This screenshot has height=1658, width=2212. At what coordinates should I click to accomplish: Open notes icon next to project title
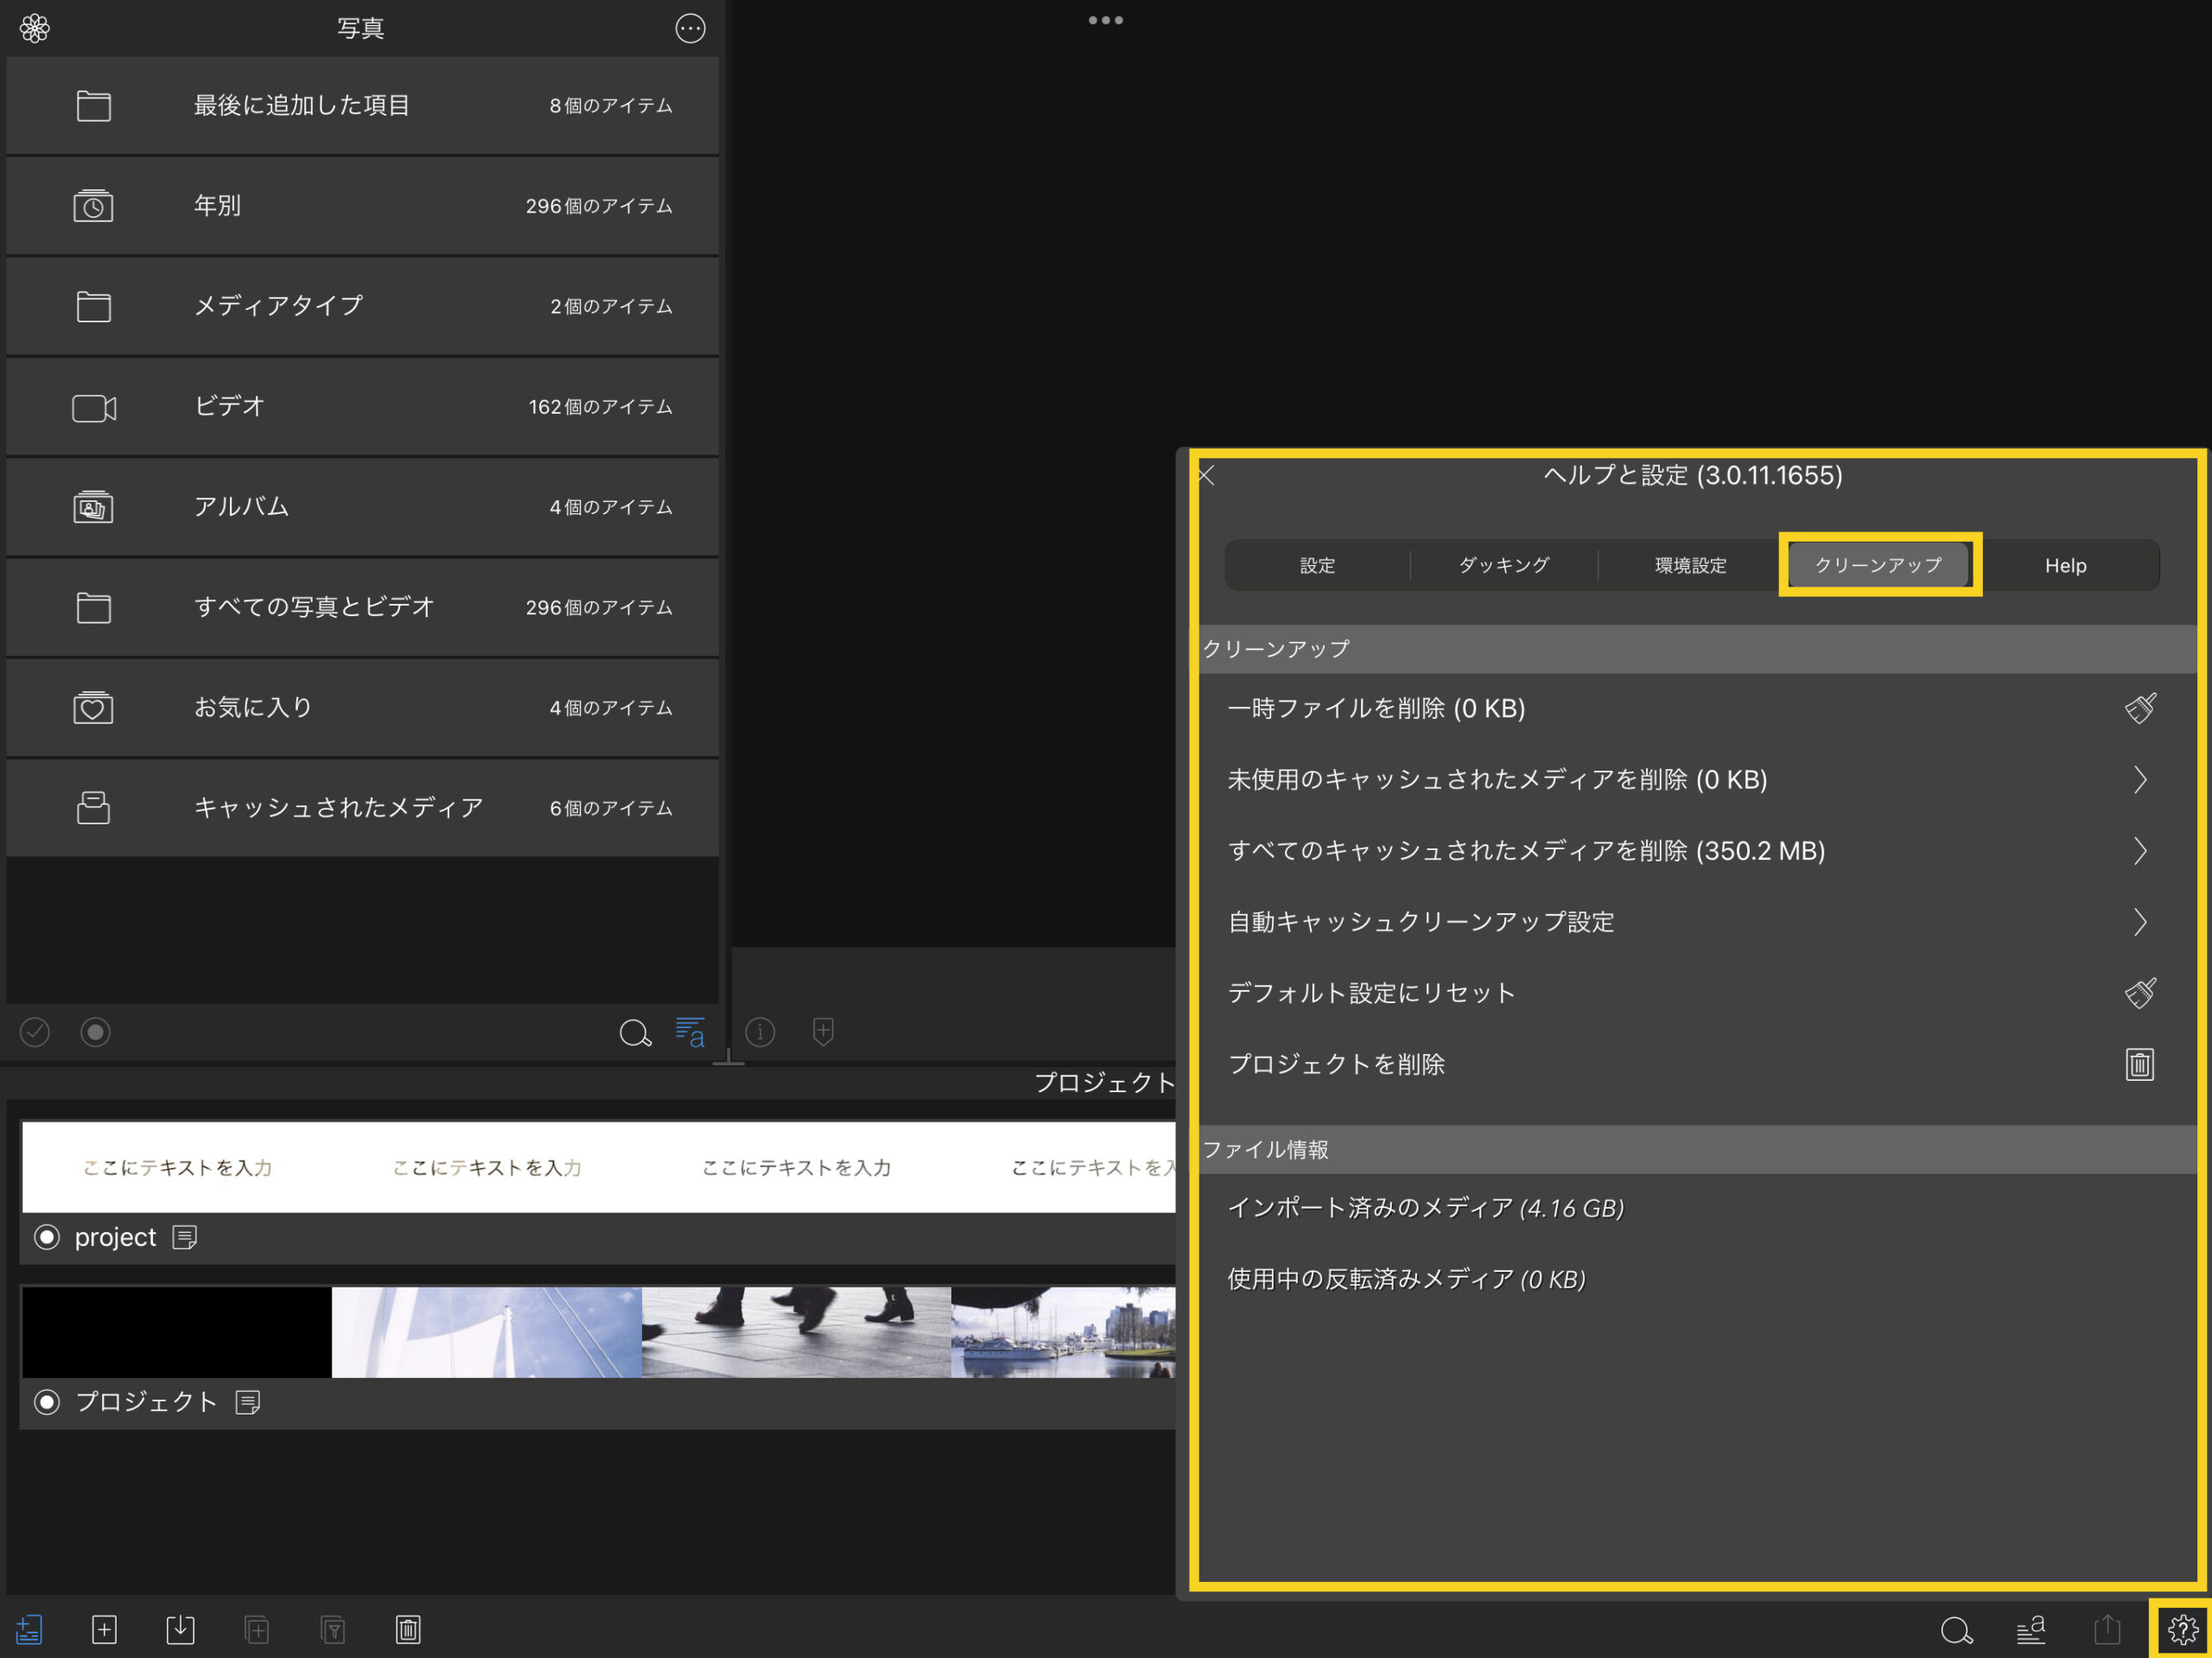coord(185,1237)
